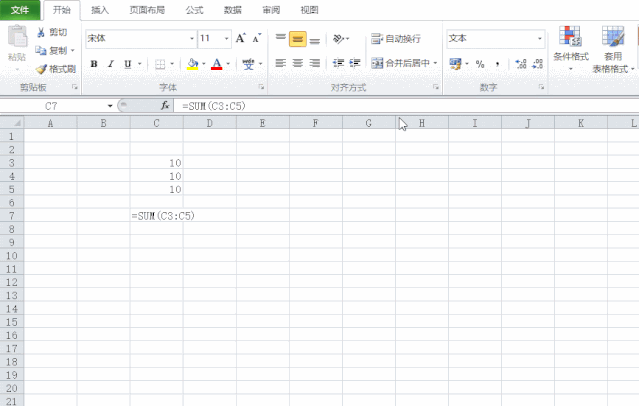Screen dimensions: 639x406
Task: Apply comma style button
Action: (497, 64)
